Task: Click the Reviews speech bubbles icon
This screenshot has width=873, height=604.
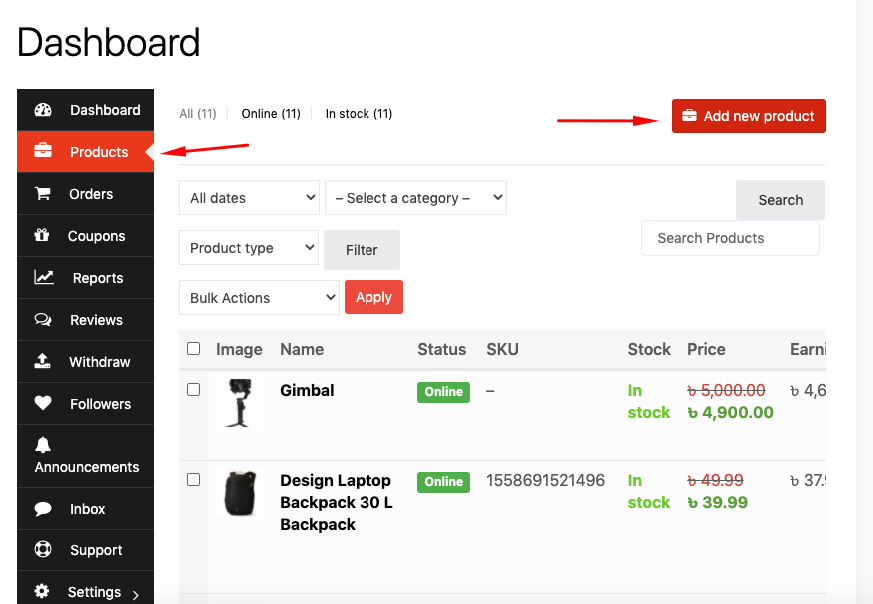Action: coord(43,320)
